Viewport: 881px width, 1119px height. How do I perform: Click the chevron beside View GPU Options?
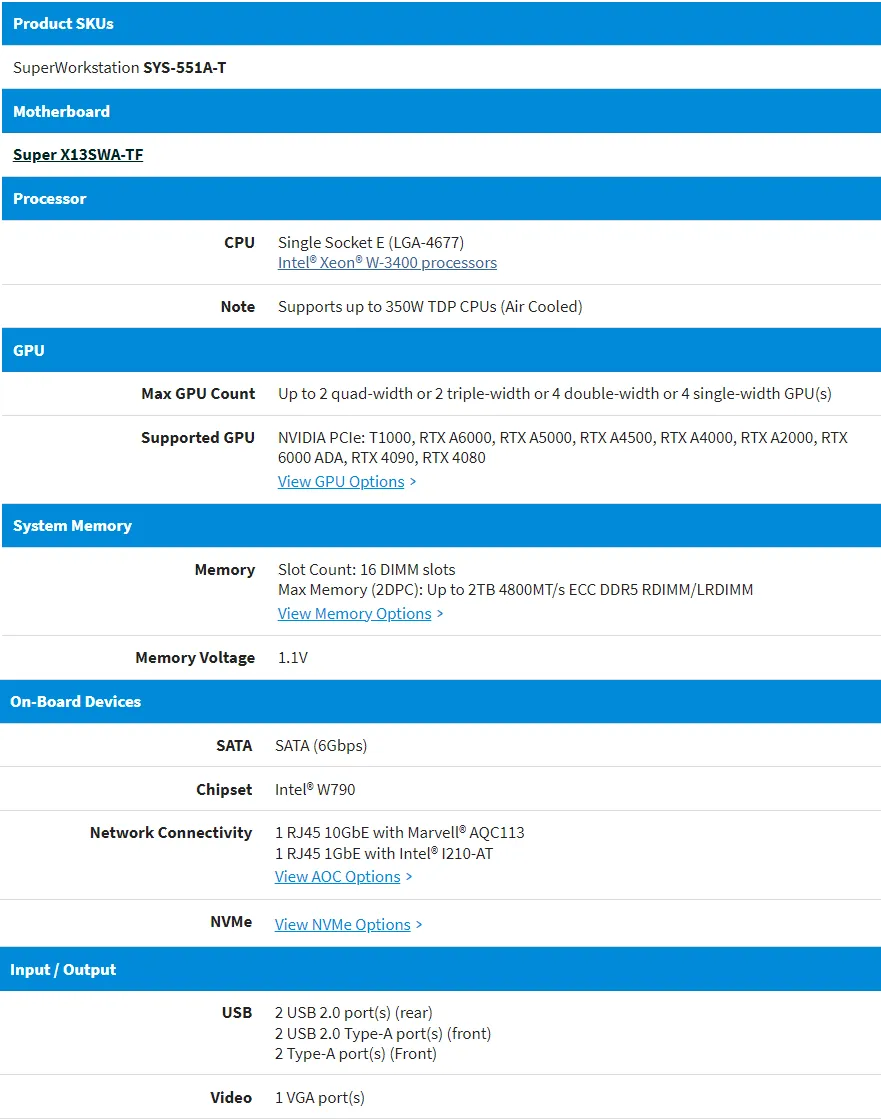click(413, 482)
